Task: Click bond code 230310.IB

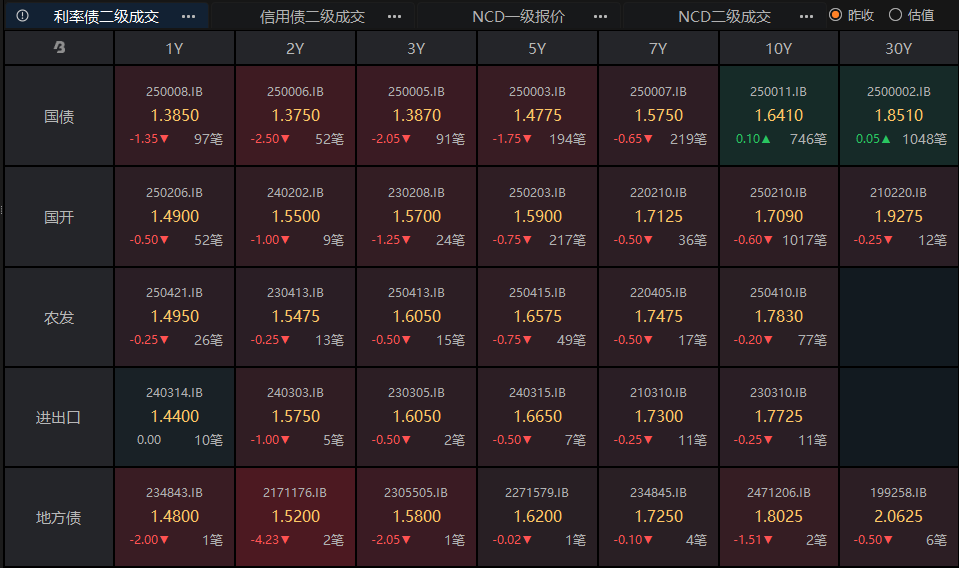Action: coord(779,393)
